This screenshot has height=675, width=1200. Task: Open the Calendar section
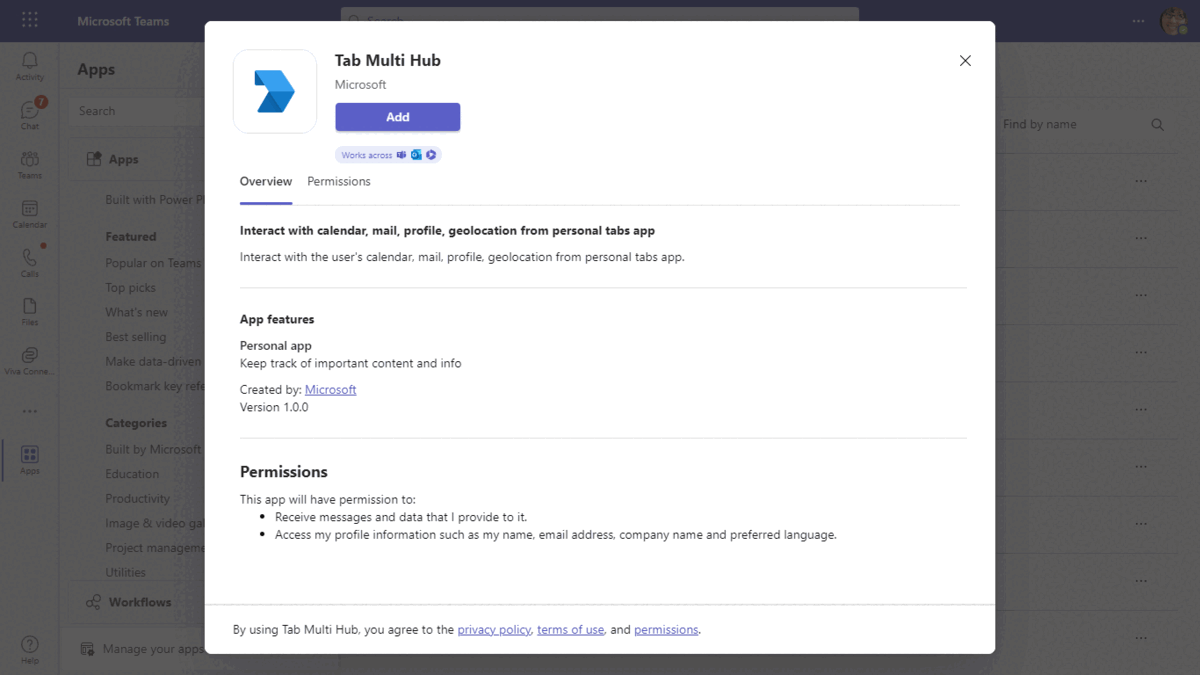pyautogui.click(x=29, y=213)
